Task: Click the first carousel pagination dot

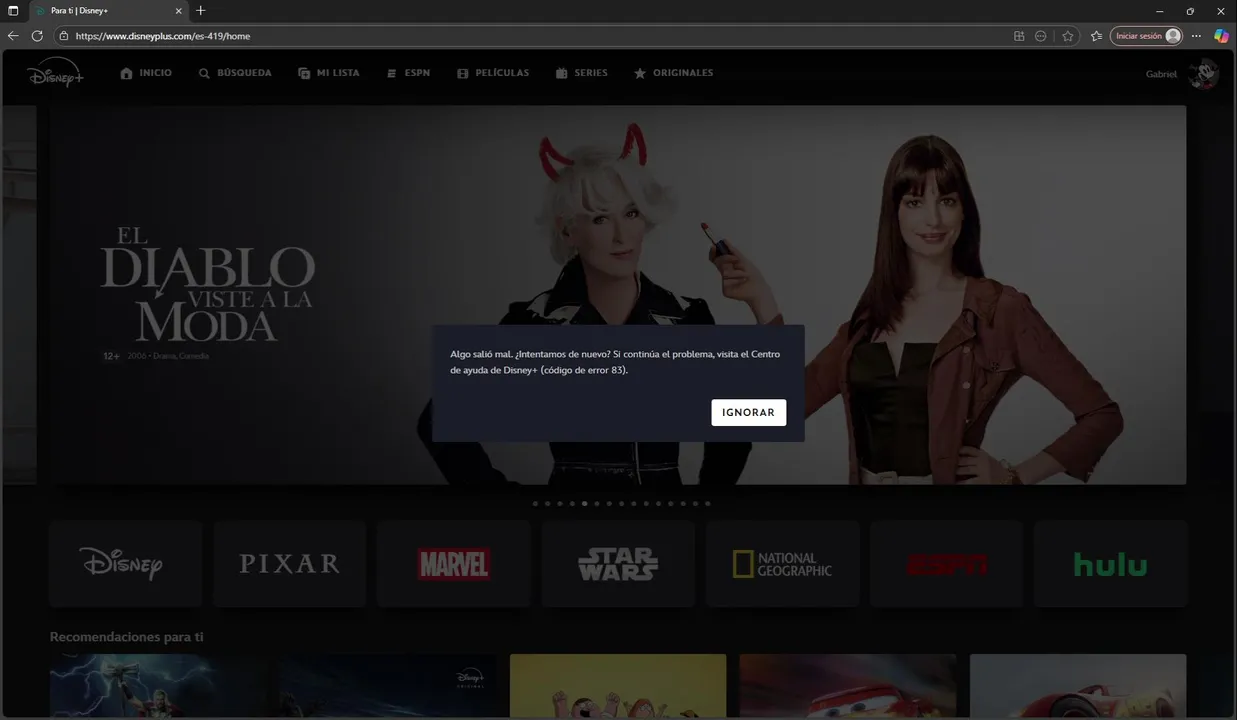Action: coord(535,504)
